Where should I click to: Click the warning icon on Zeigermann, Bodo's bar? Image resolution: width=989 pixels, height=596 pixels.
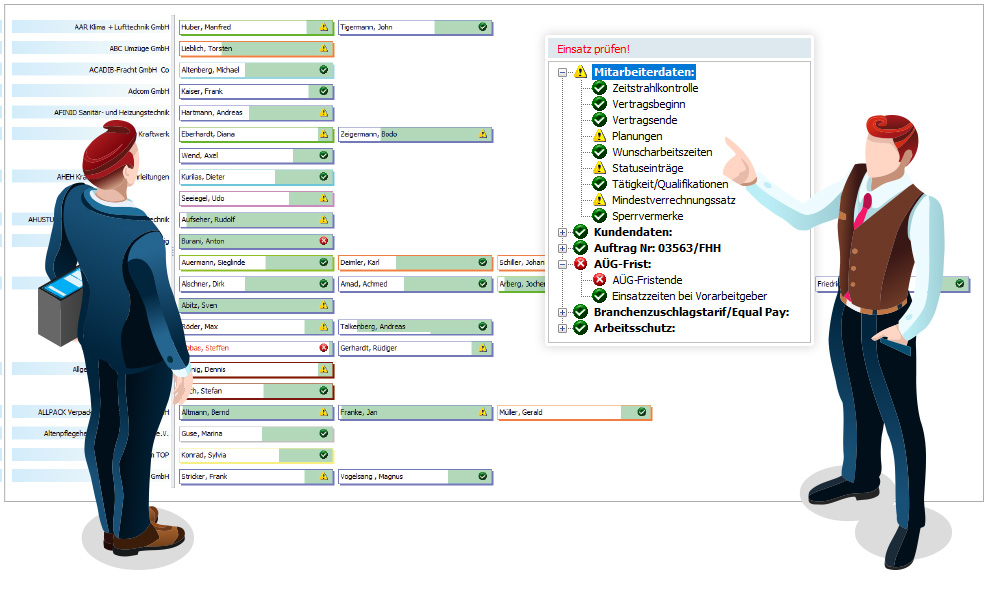[482, 134]
